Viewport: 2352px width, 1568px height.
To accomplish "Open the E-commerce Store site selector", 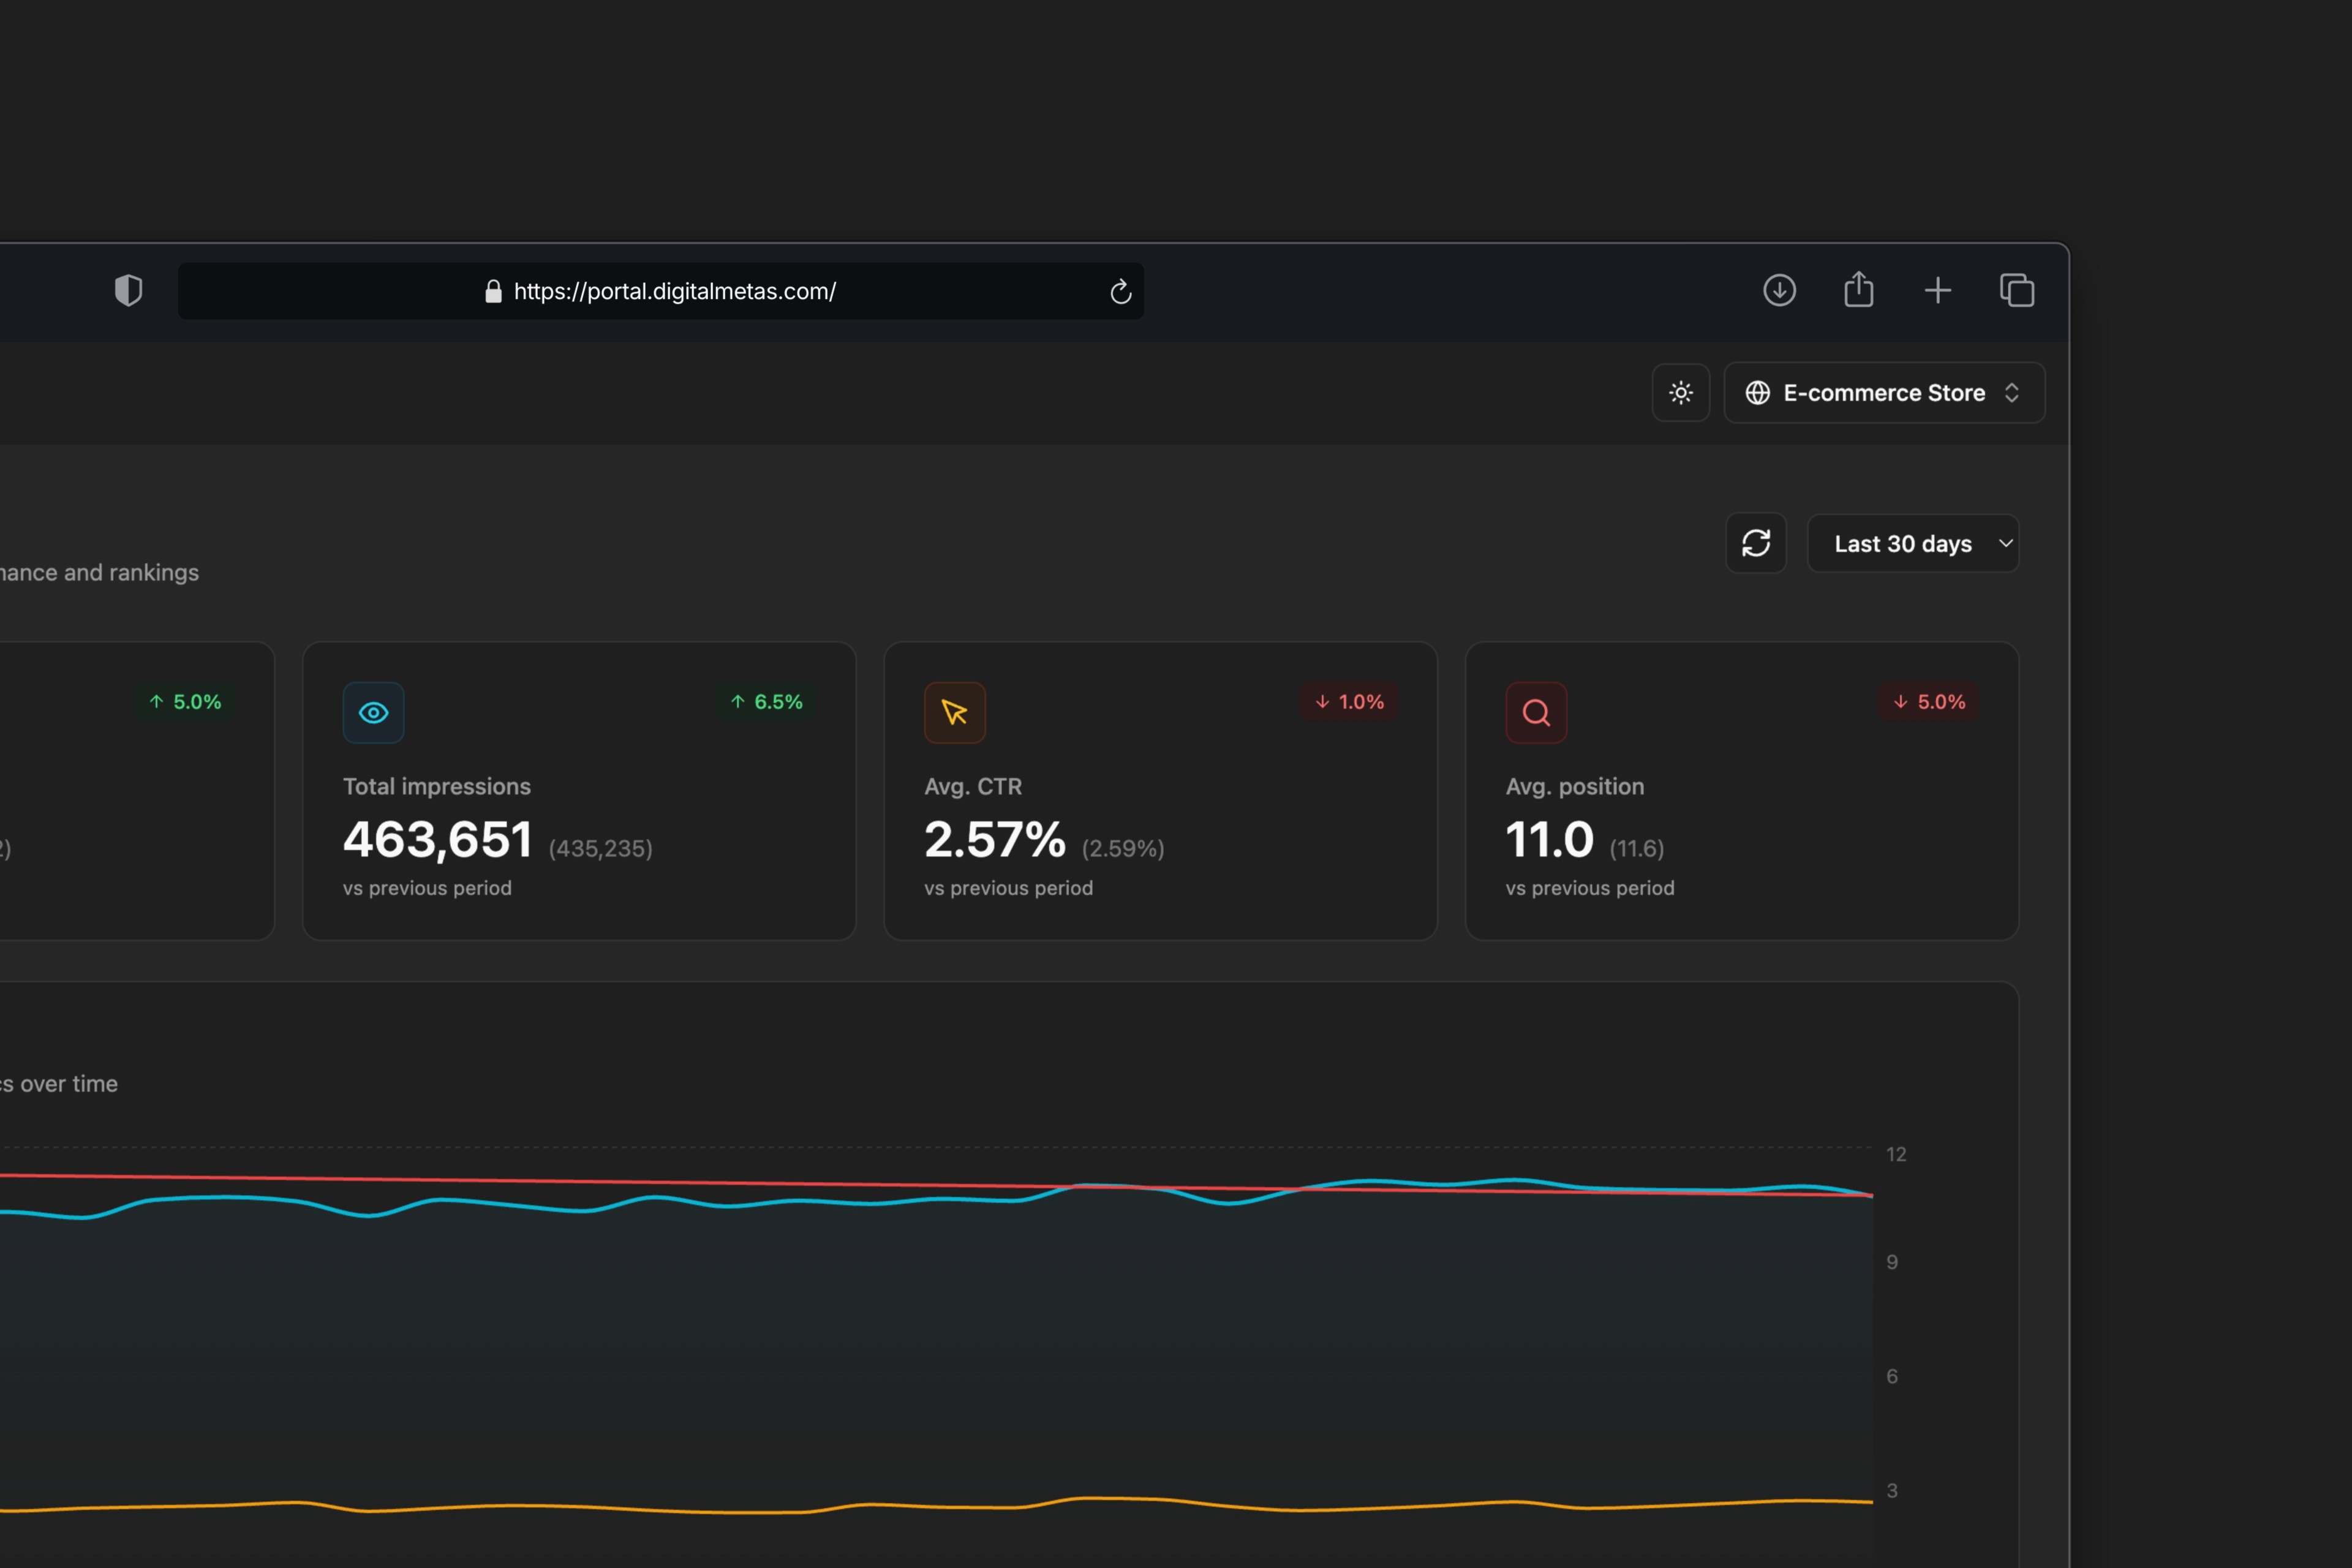I will pyautogui.click(x=1884, y=392).
